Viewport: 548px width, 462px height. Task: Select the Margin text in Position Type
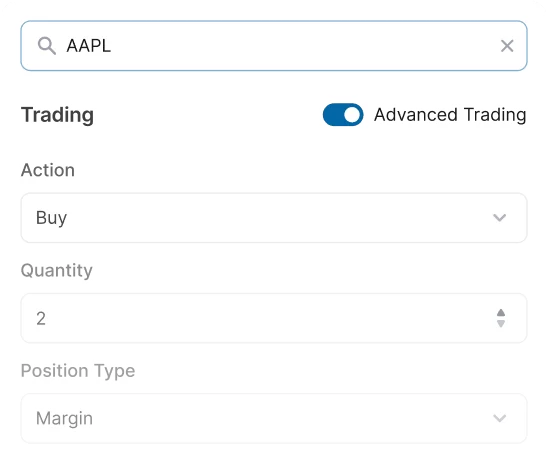64,419
